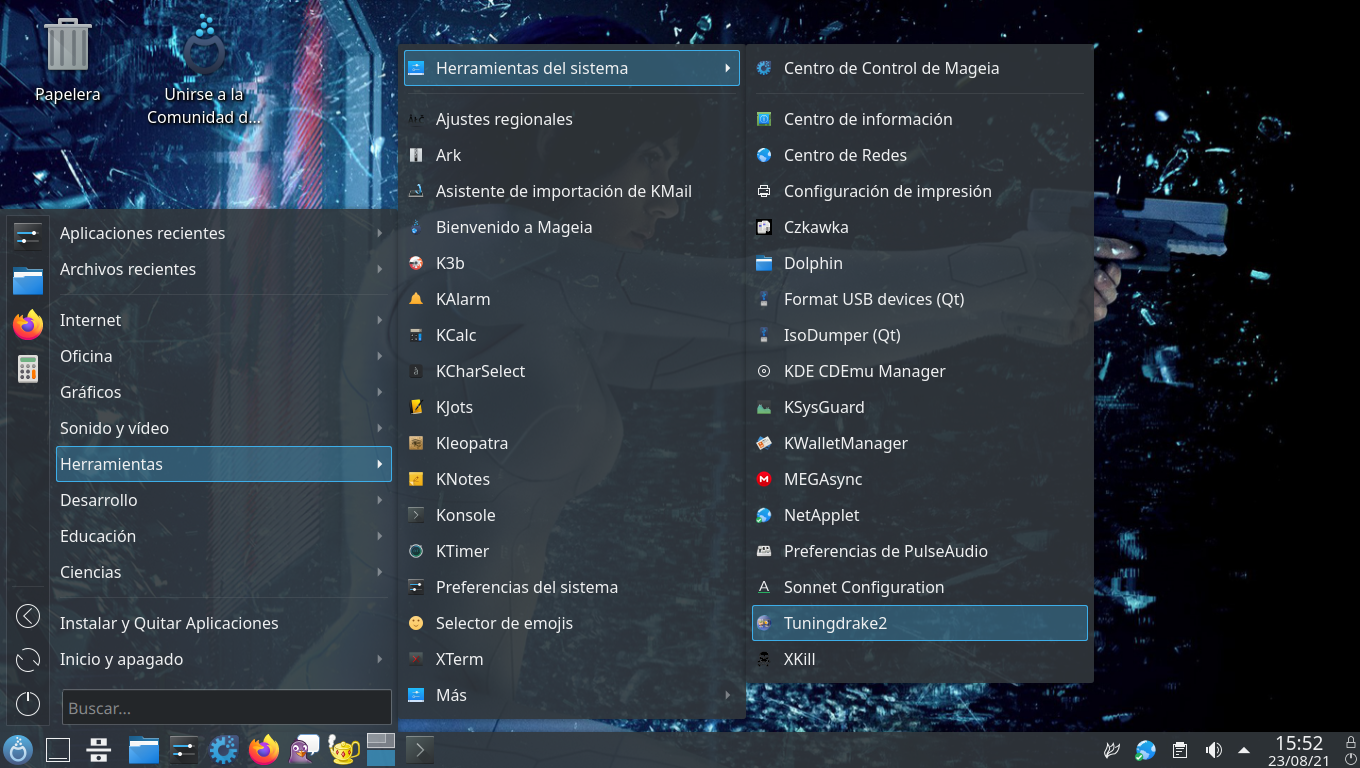The width and height of the screenshot is (1360, 768).
Task: Click the KTimer clock icon
Action: point(416,551)
